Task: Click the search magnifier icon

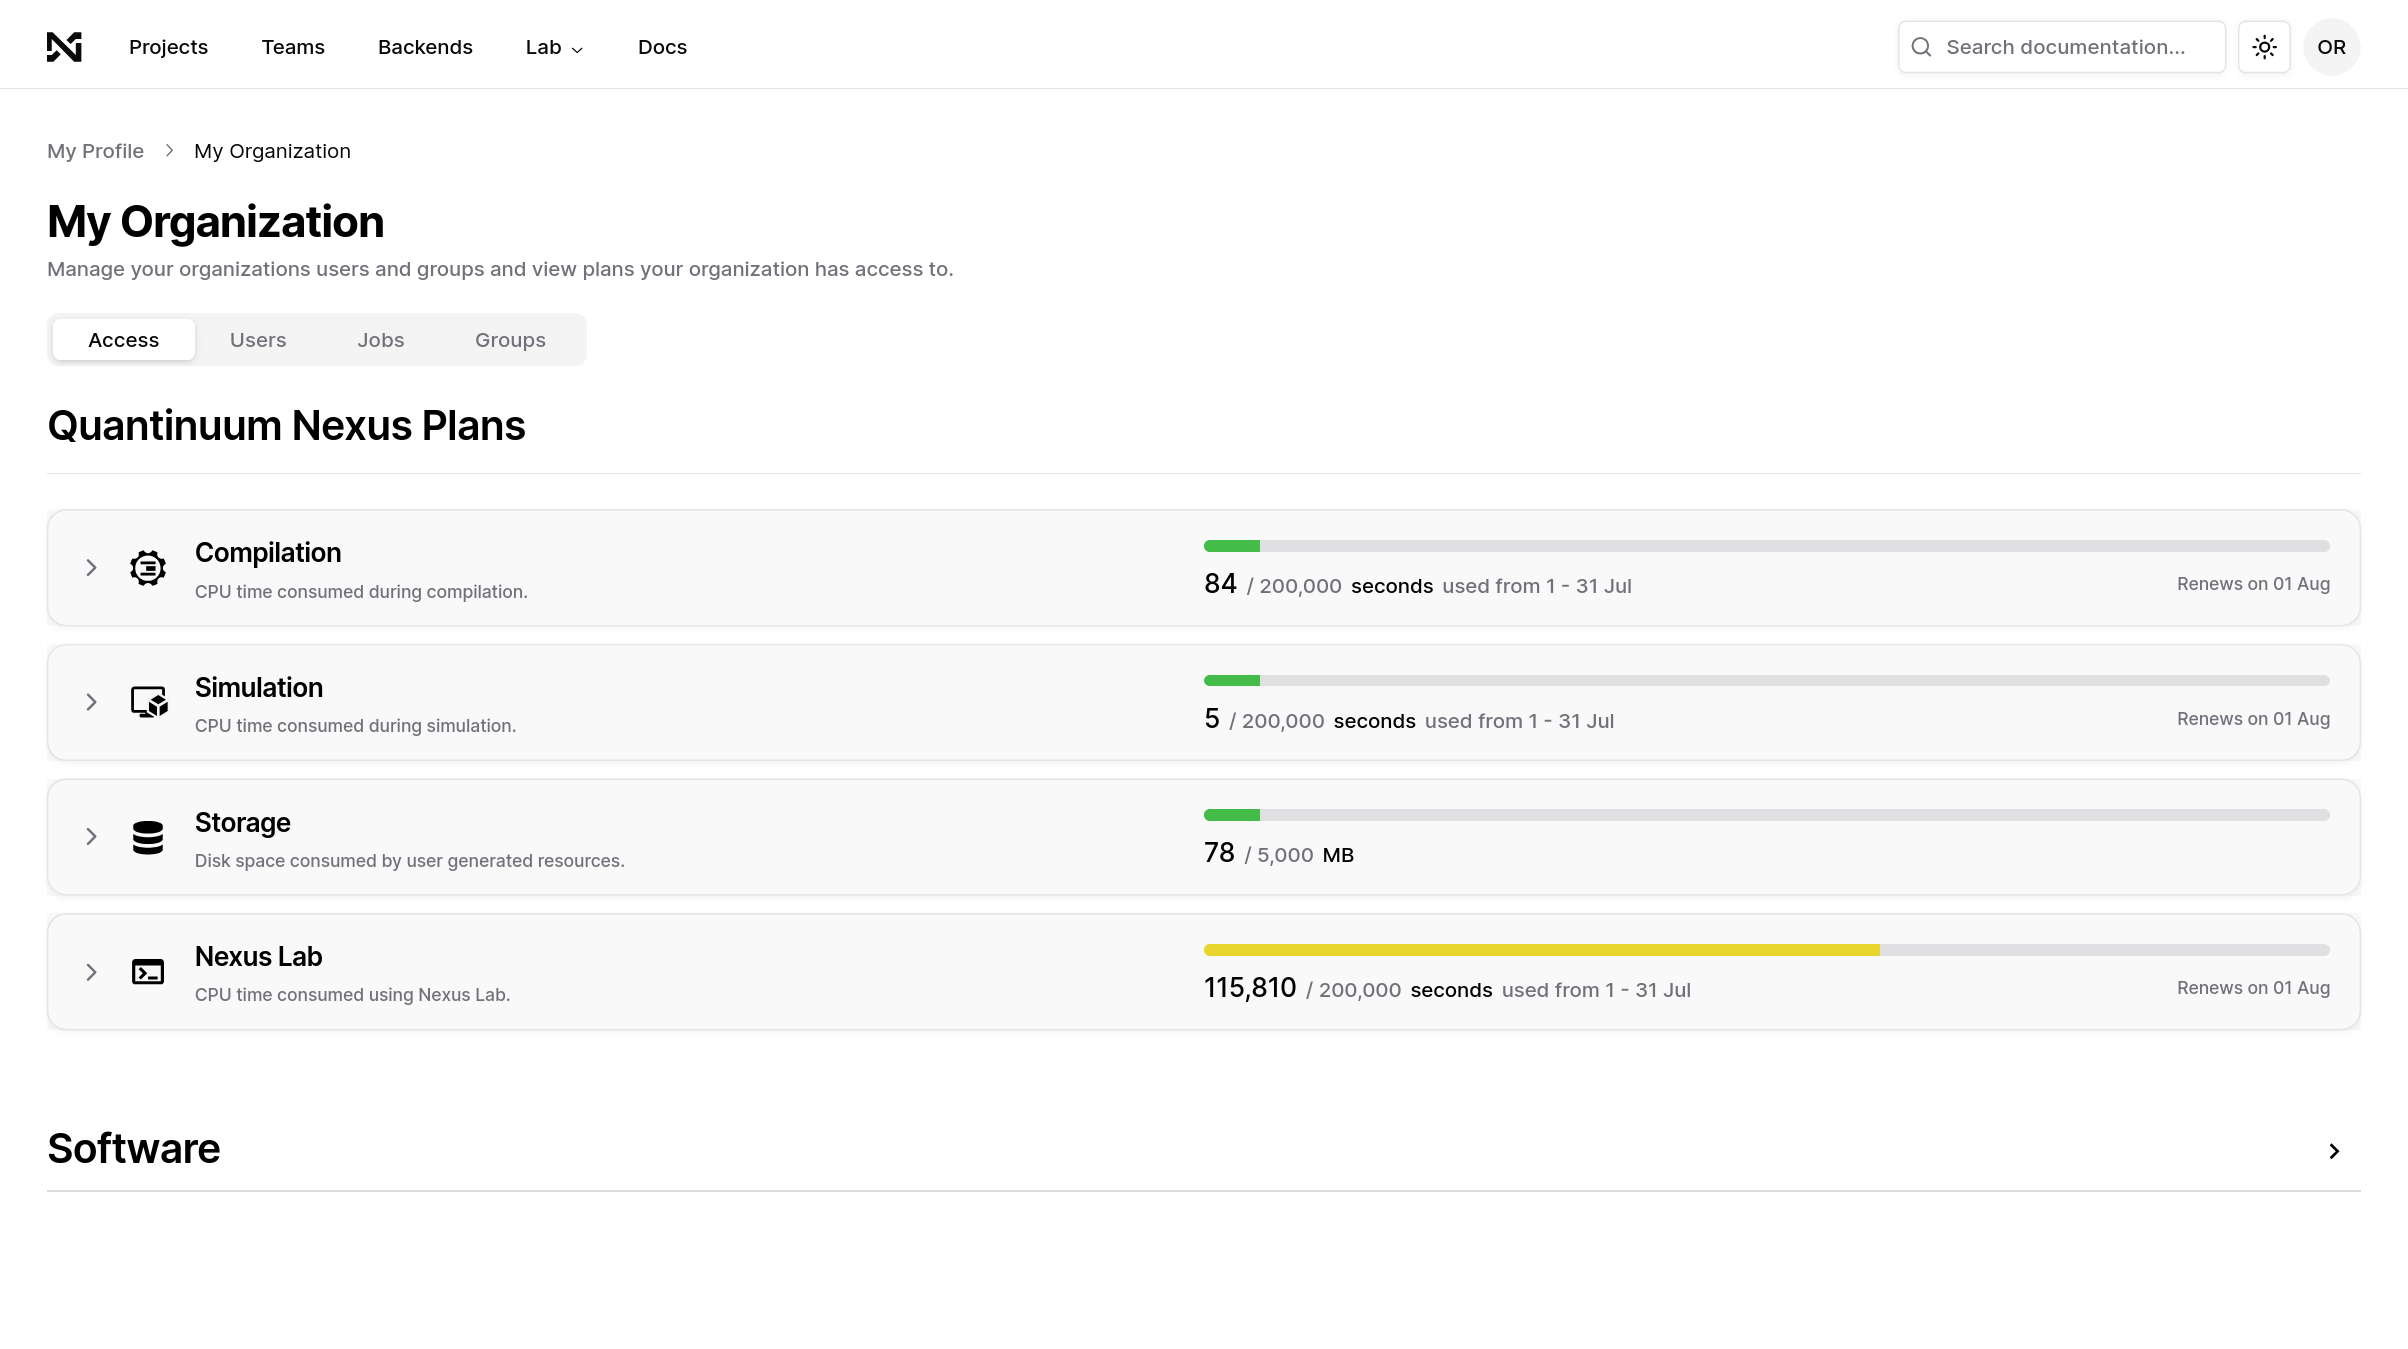Action: [x=1921, y=47]
